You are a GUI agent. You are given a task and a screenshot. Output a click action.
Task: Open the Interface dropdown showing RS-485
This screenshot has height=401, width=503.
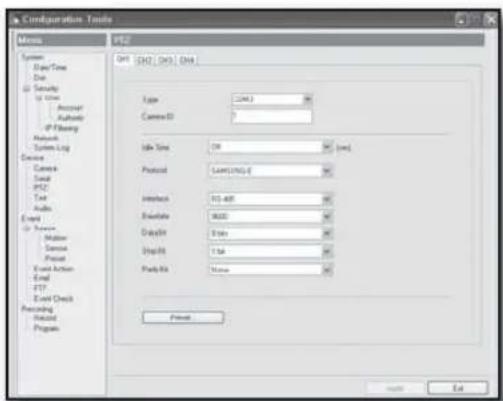tap(270, 199)
